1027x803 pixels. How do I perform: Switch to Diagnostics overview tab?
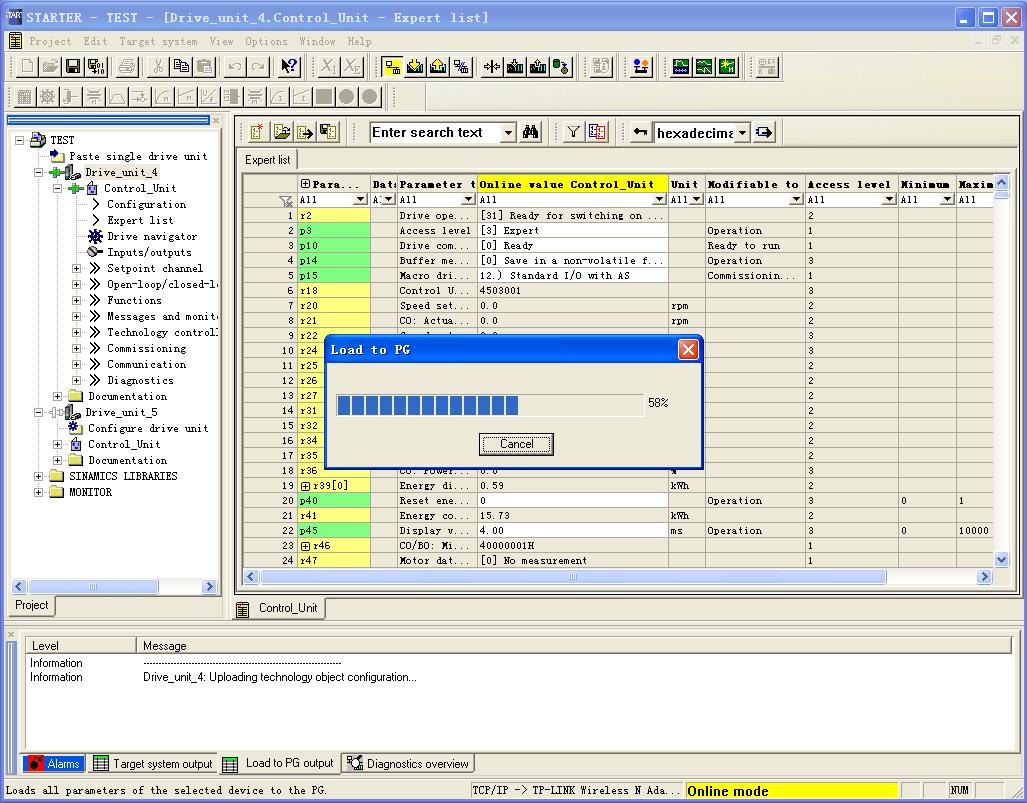tap(408, 764)
